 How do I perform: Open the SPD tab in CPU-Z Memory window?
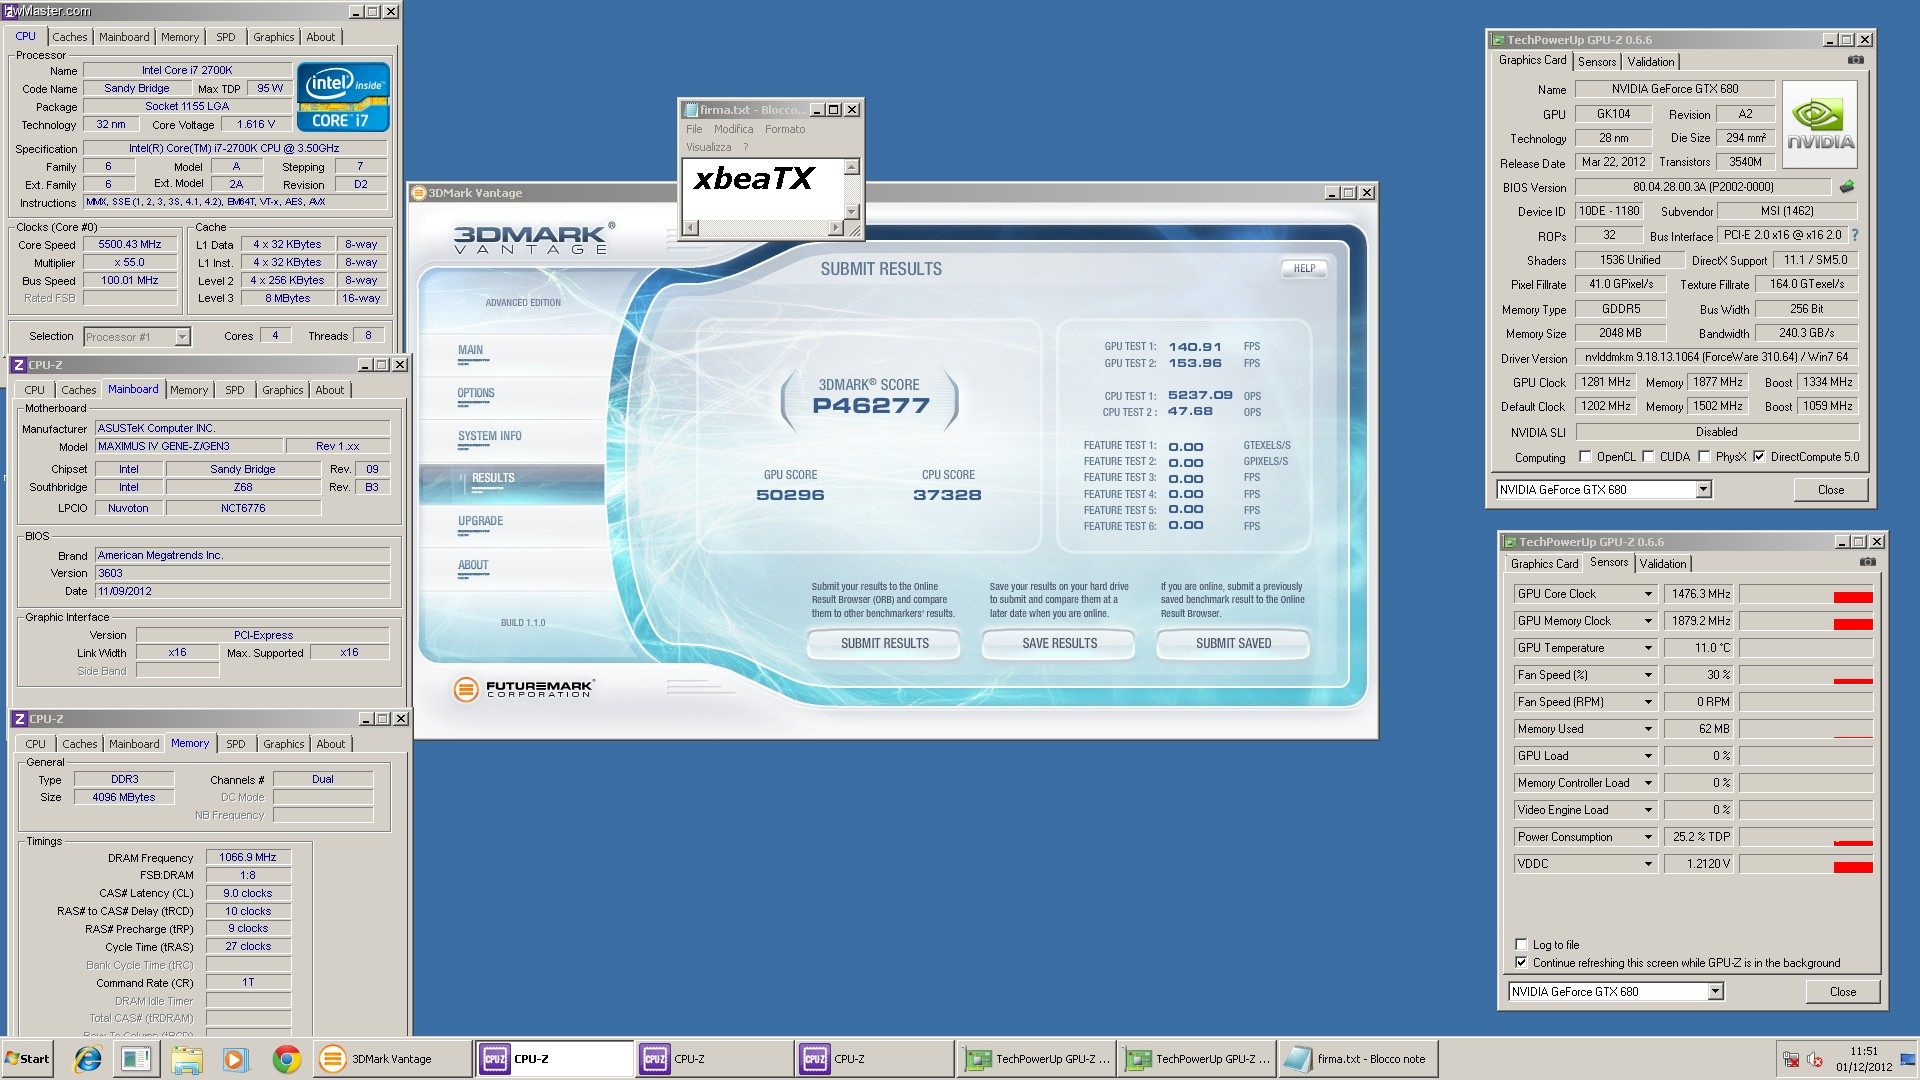236,744
